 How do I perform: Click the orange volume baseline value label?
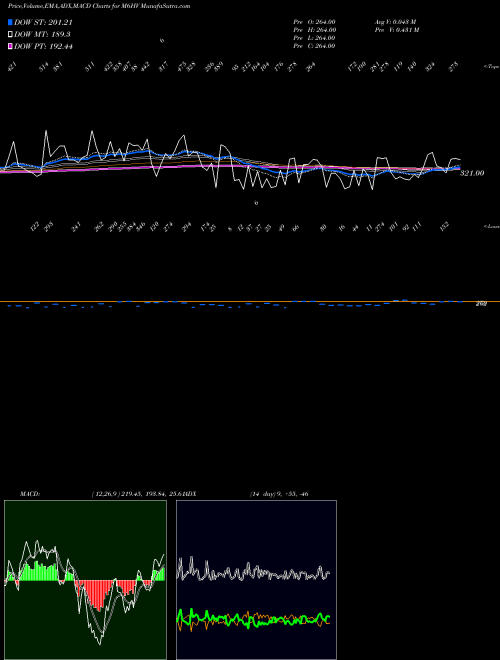coord(481,303)
